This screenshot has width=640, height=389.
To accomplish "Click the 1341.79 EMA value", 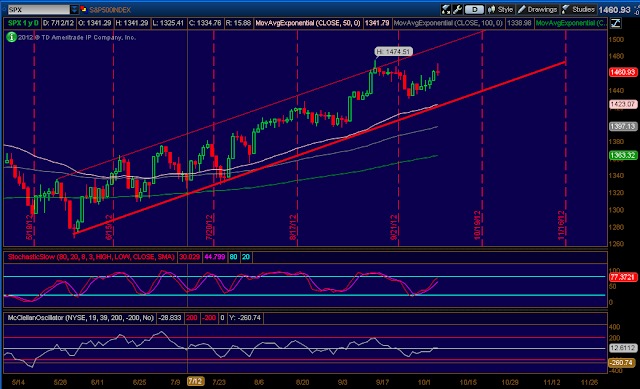I will tap(377, 23).
